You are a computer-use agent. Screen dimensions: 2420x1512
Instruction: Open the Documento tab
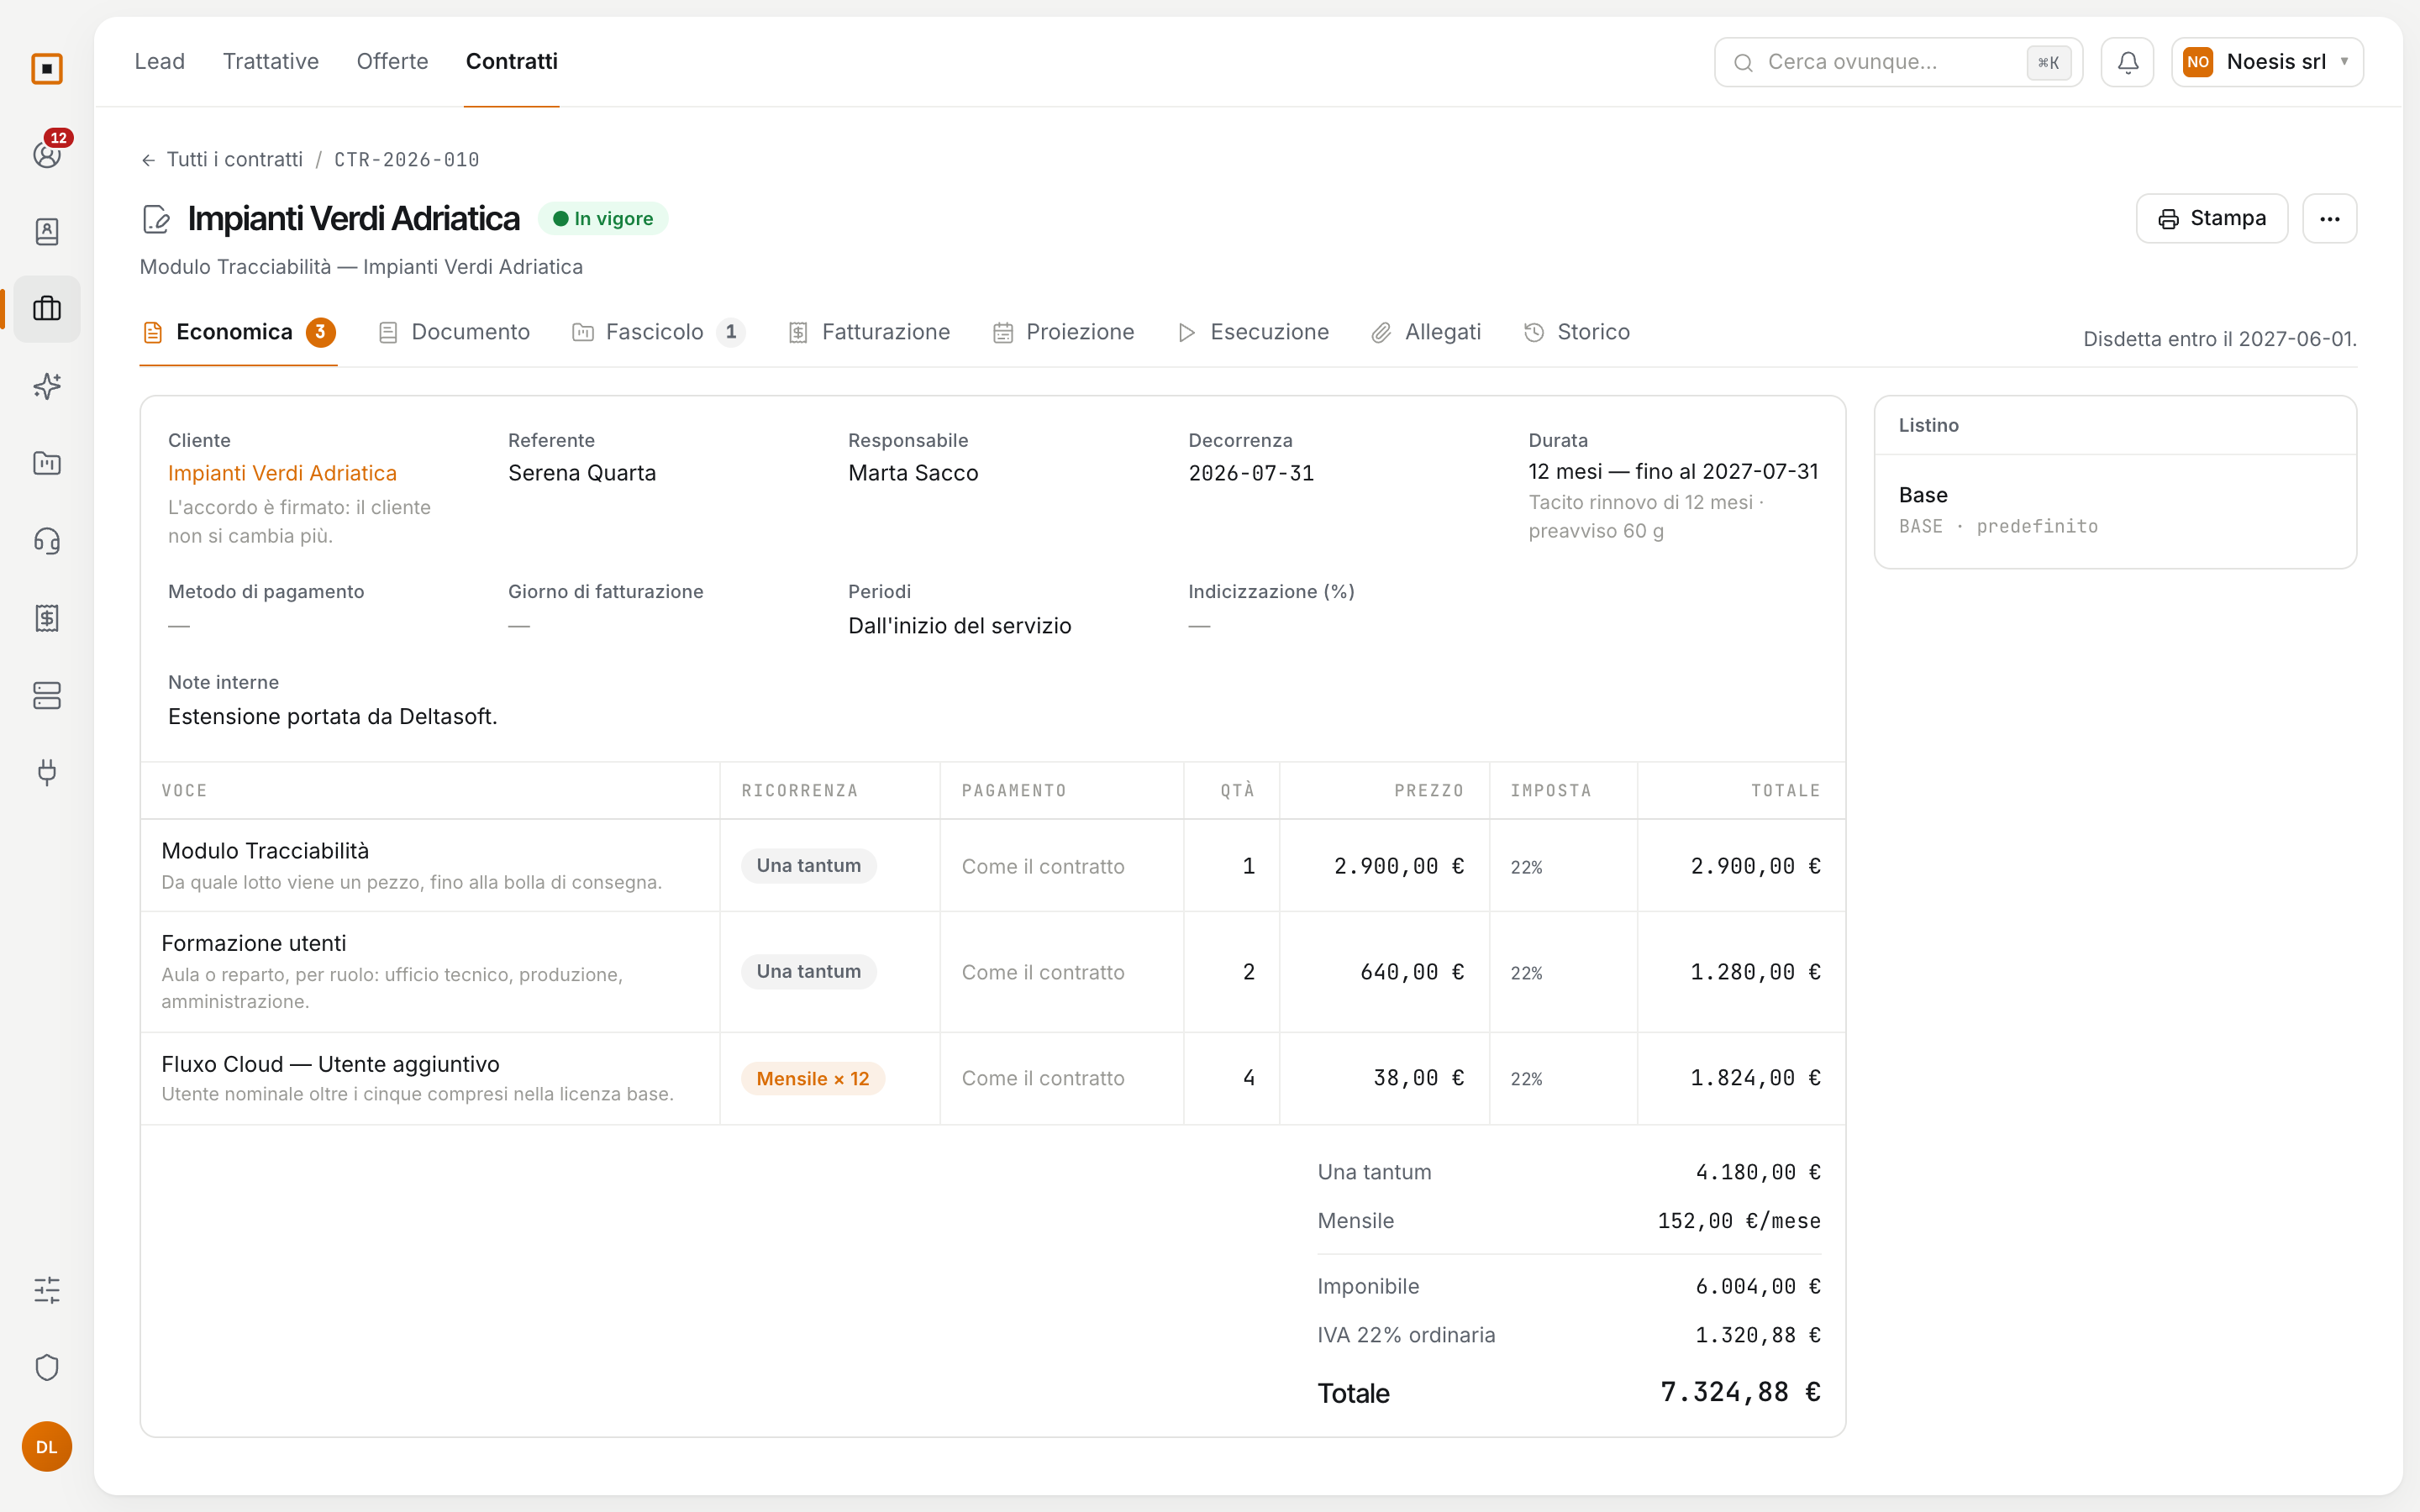coord(455,332)
